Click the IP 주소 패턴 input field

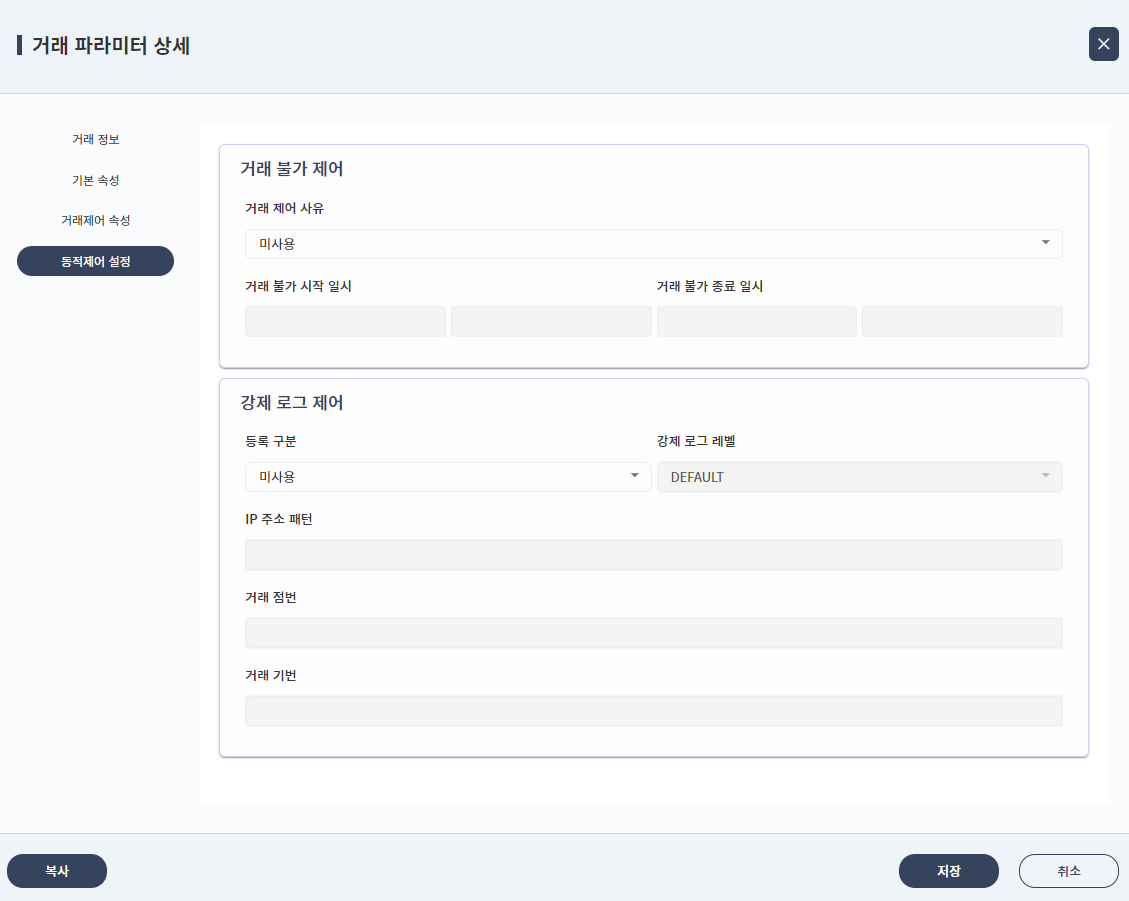653,554
